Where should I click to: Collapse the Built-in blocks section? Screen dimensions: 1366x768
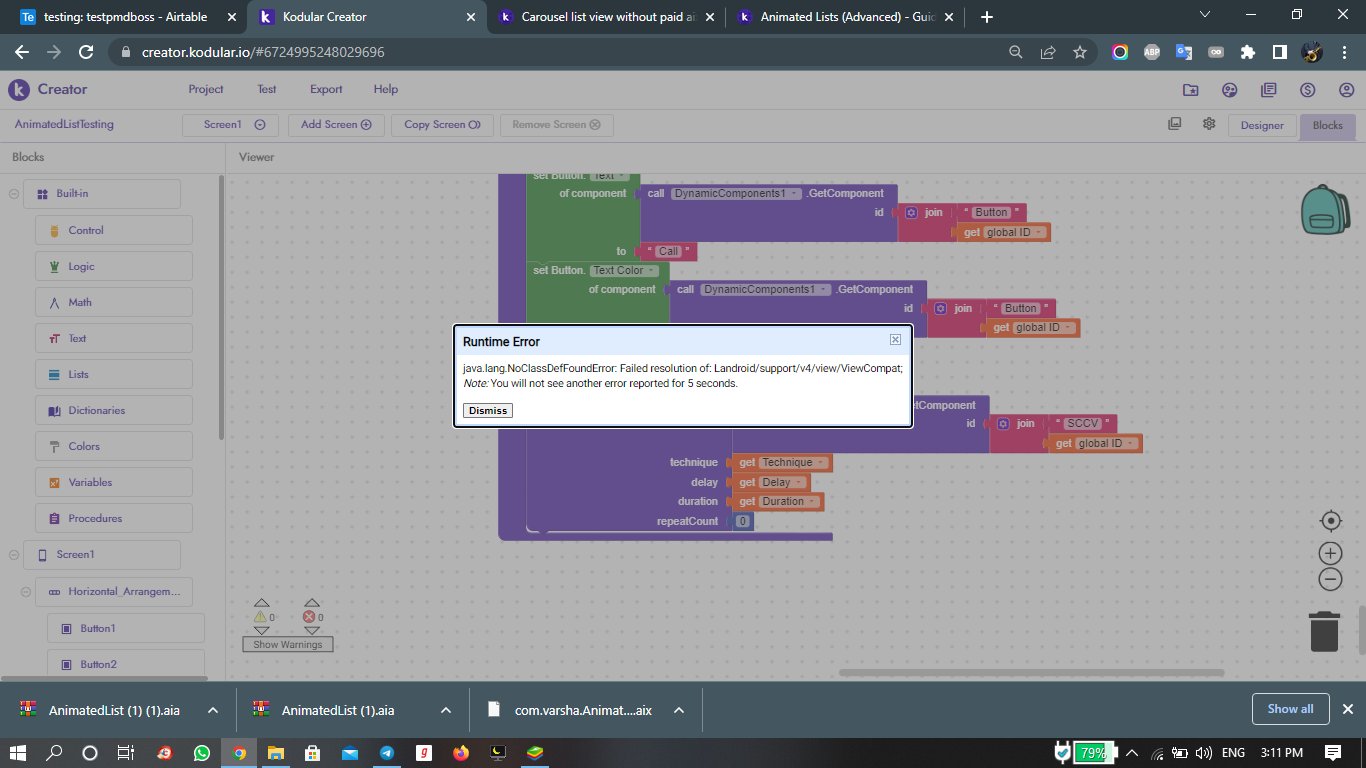[x=14, y=194]
